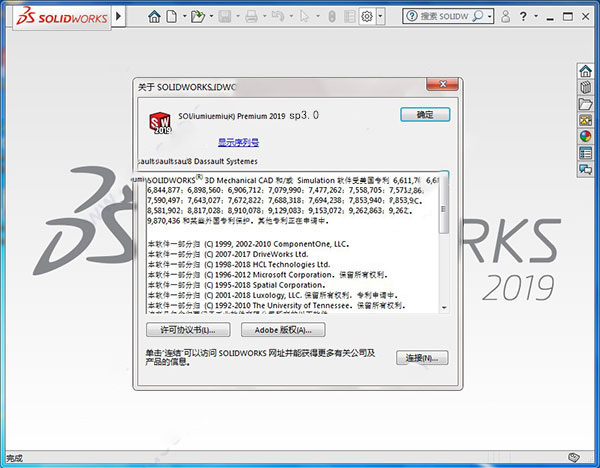Click the SOLIDWORKS logo in title bar
This screenshot has width=600, height=468.
62,17
